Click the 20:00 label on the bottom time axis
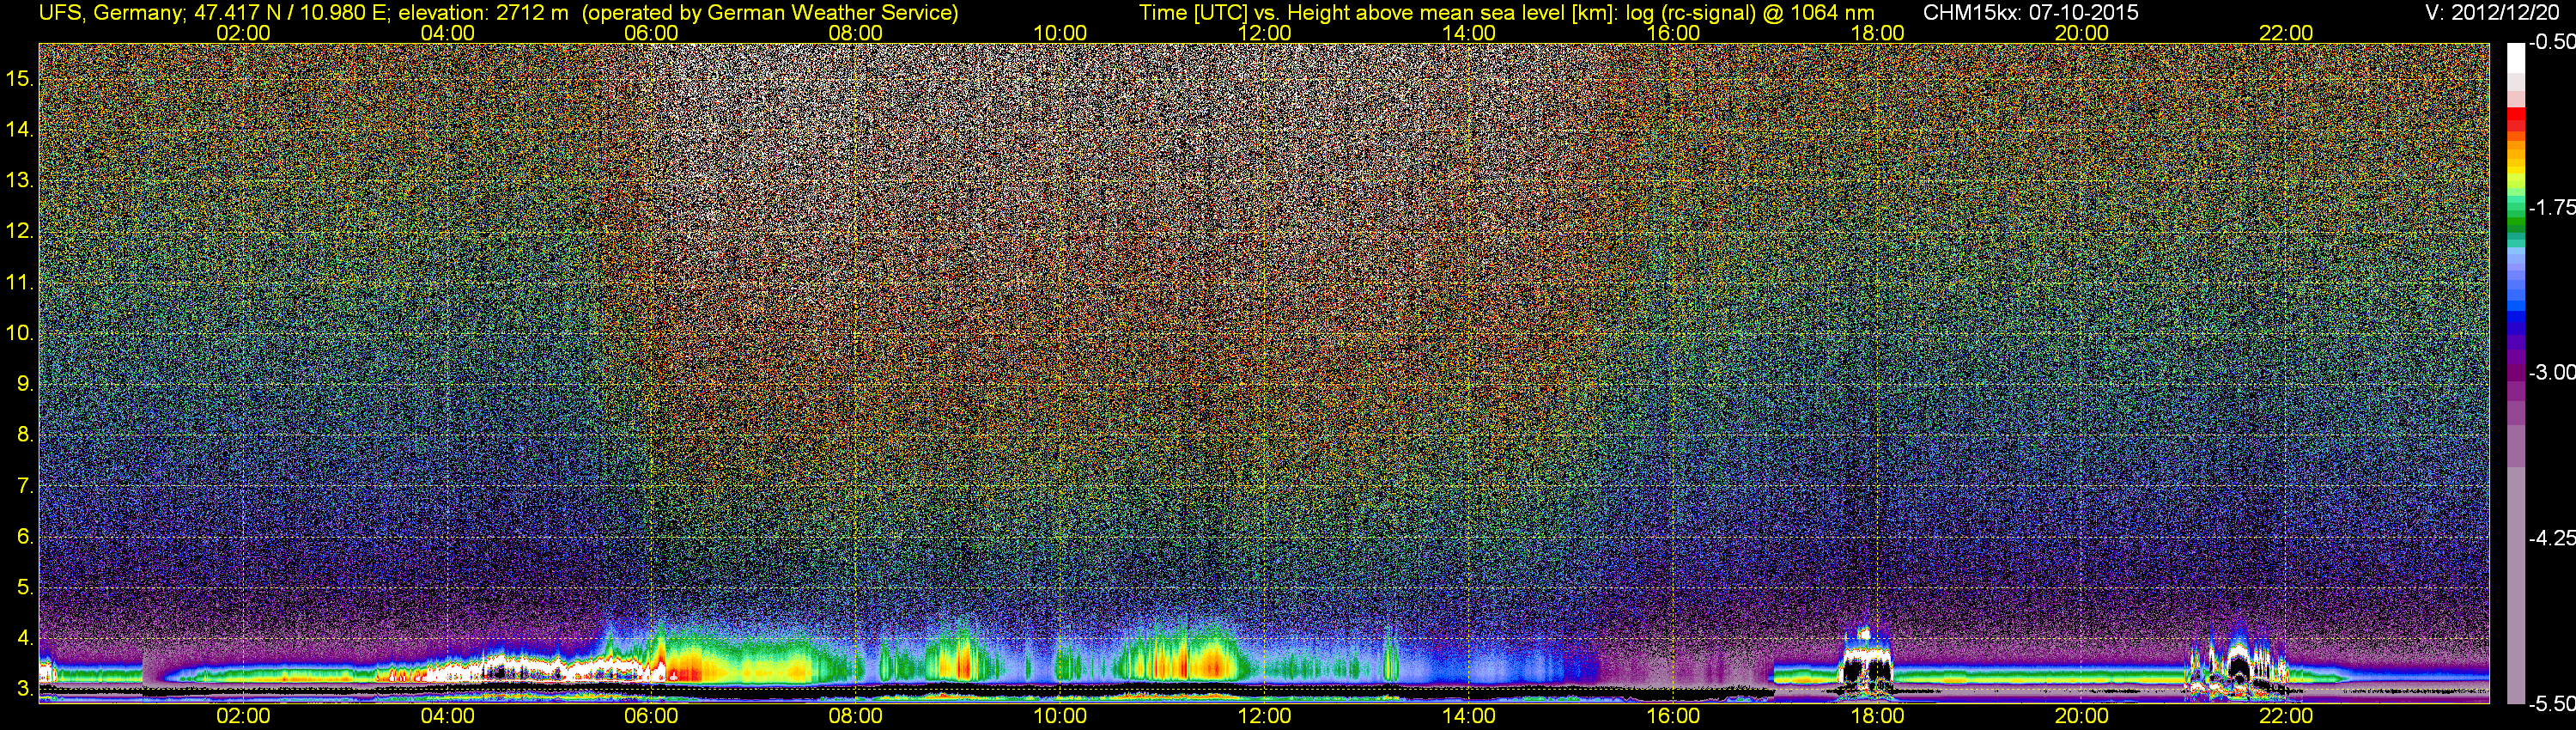The height and width of the screenshot is (730, 2576). [x=2082, y=716]
